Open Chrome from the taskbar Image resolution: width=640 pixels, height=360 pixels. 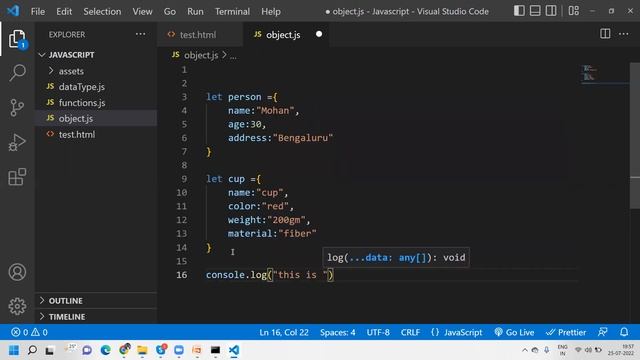124,350
